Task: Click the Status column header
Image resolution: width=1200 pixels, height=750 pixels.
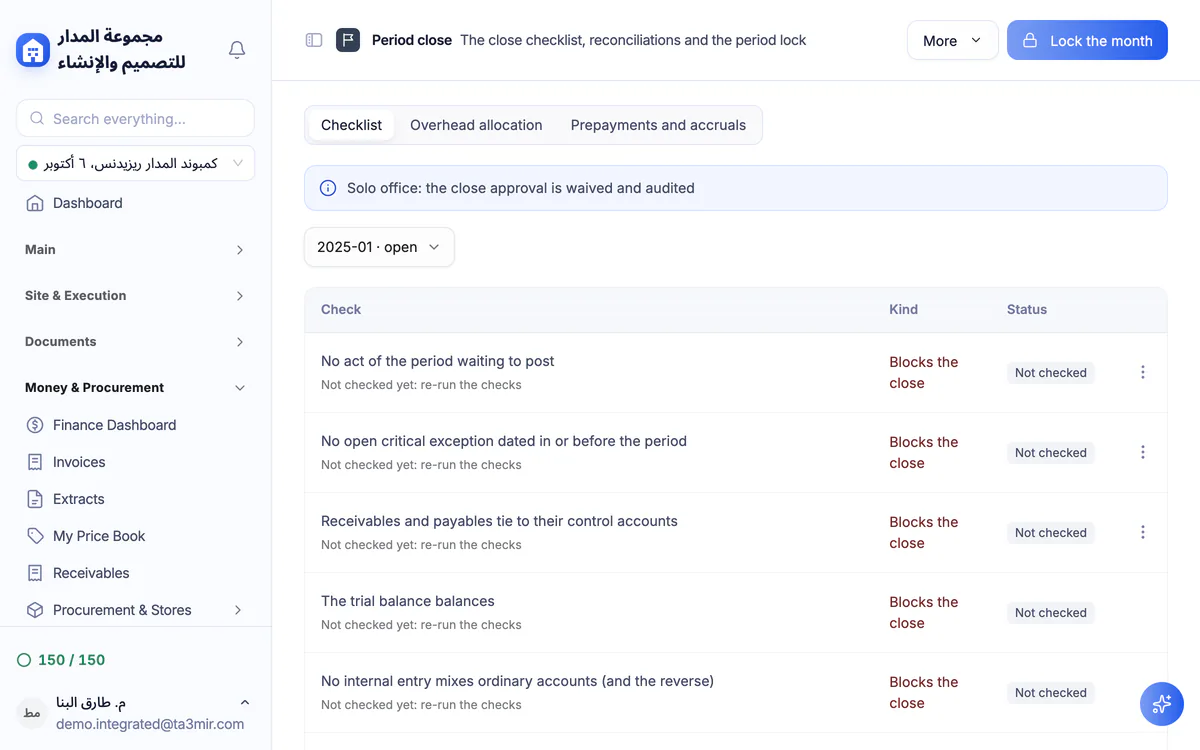Action: [x=1027, y=310]
